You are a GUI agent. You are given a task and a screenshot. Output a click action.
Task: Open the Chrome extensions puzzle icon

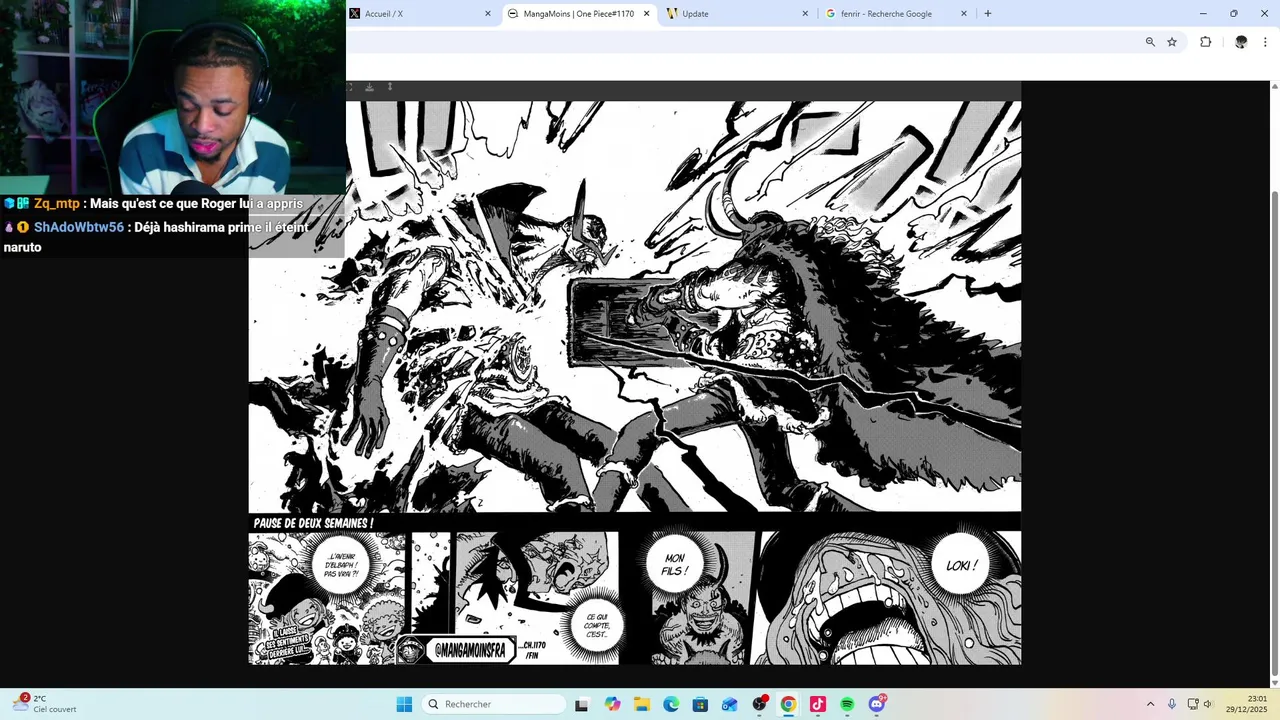1205,42
